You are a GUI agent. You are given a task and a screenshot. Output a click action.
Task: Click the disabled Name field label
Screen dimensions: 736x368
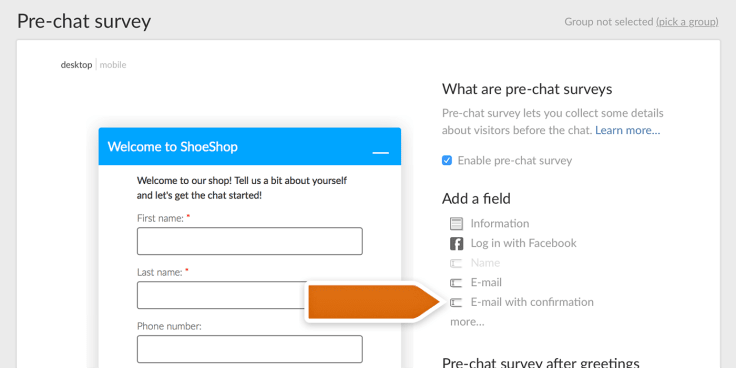click(x=485, y=263)
